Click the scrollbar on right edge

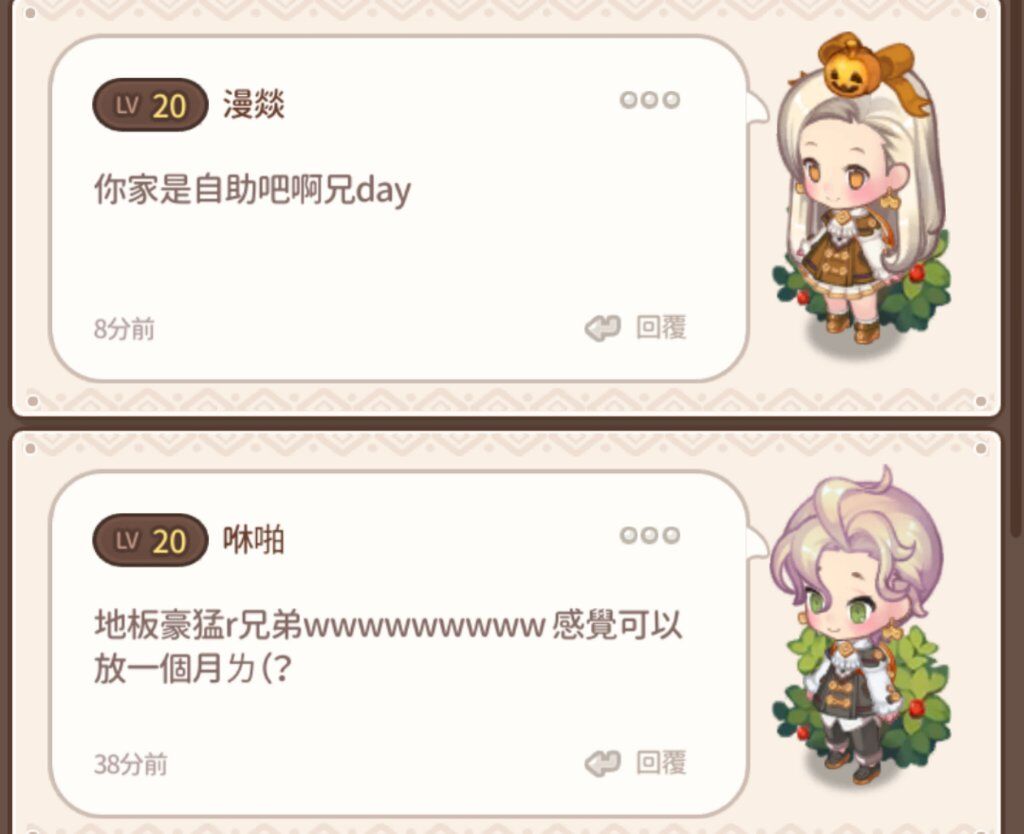pyautogui.click(x=1018, y=268)
